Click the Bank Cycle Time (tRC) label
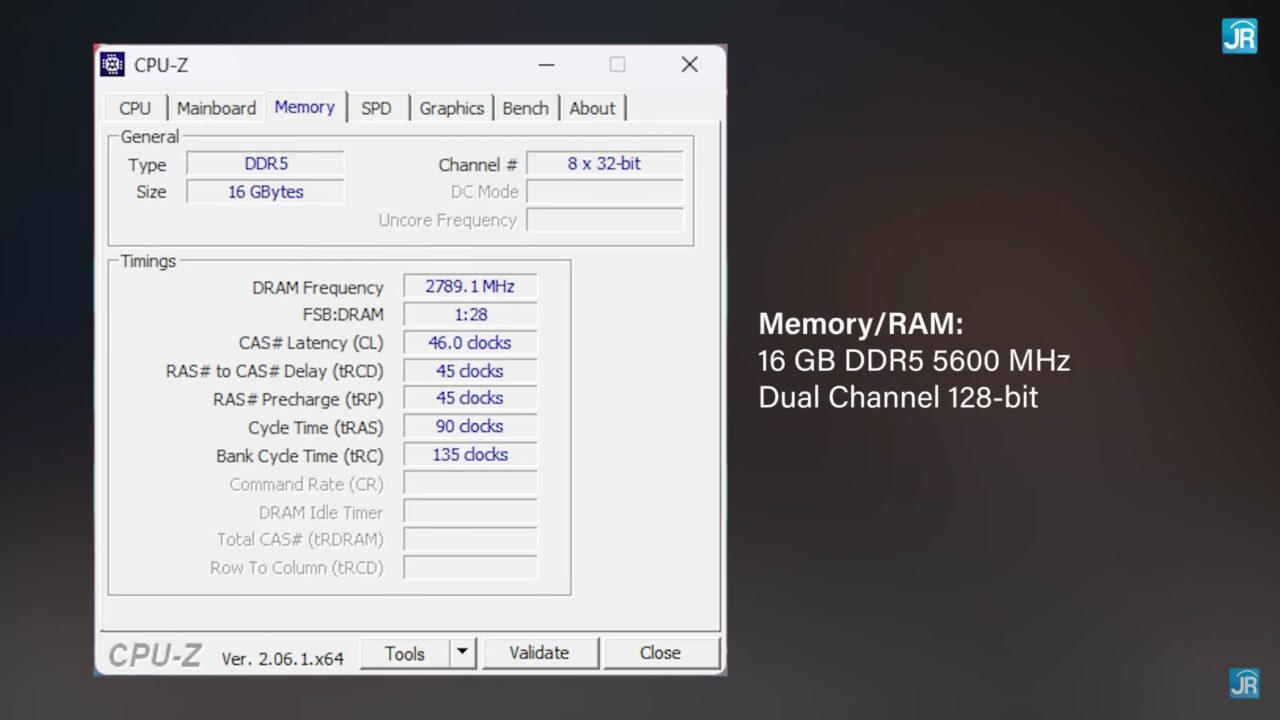Image resolution: width=1280 pixels, height=720 pixels. pyautogui.click(x=300, y=456)
